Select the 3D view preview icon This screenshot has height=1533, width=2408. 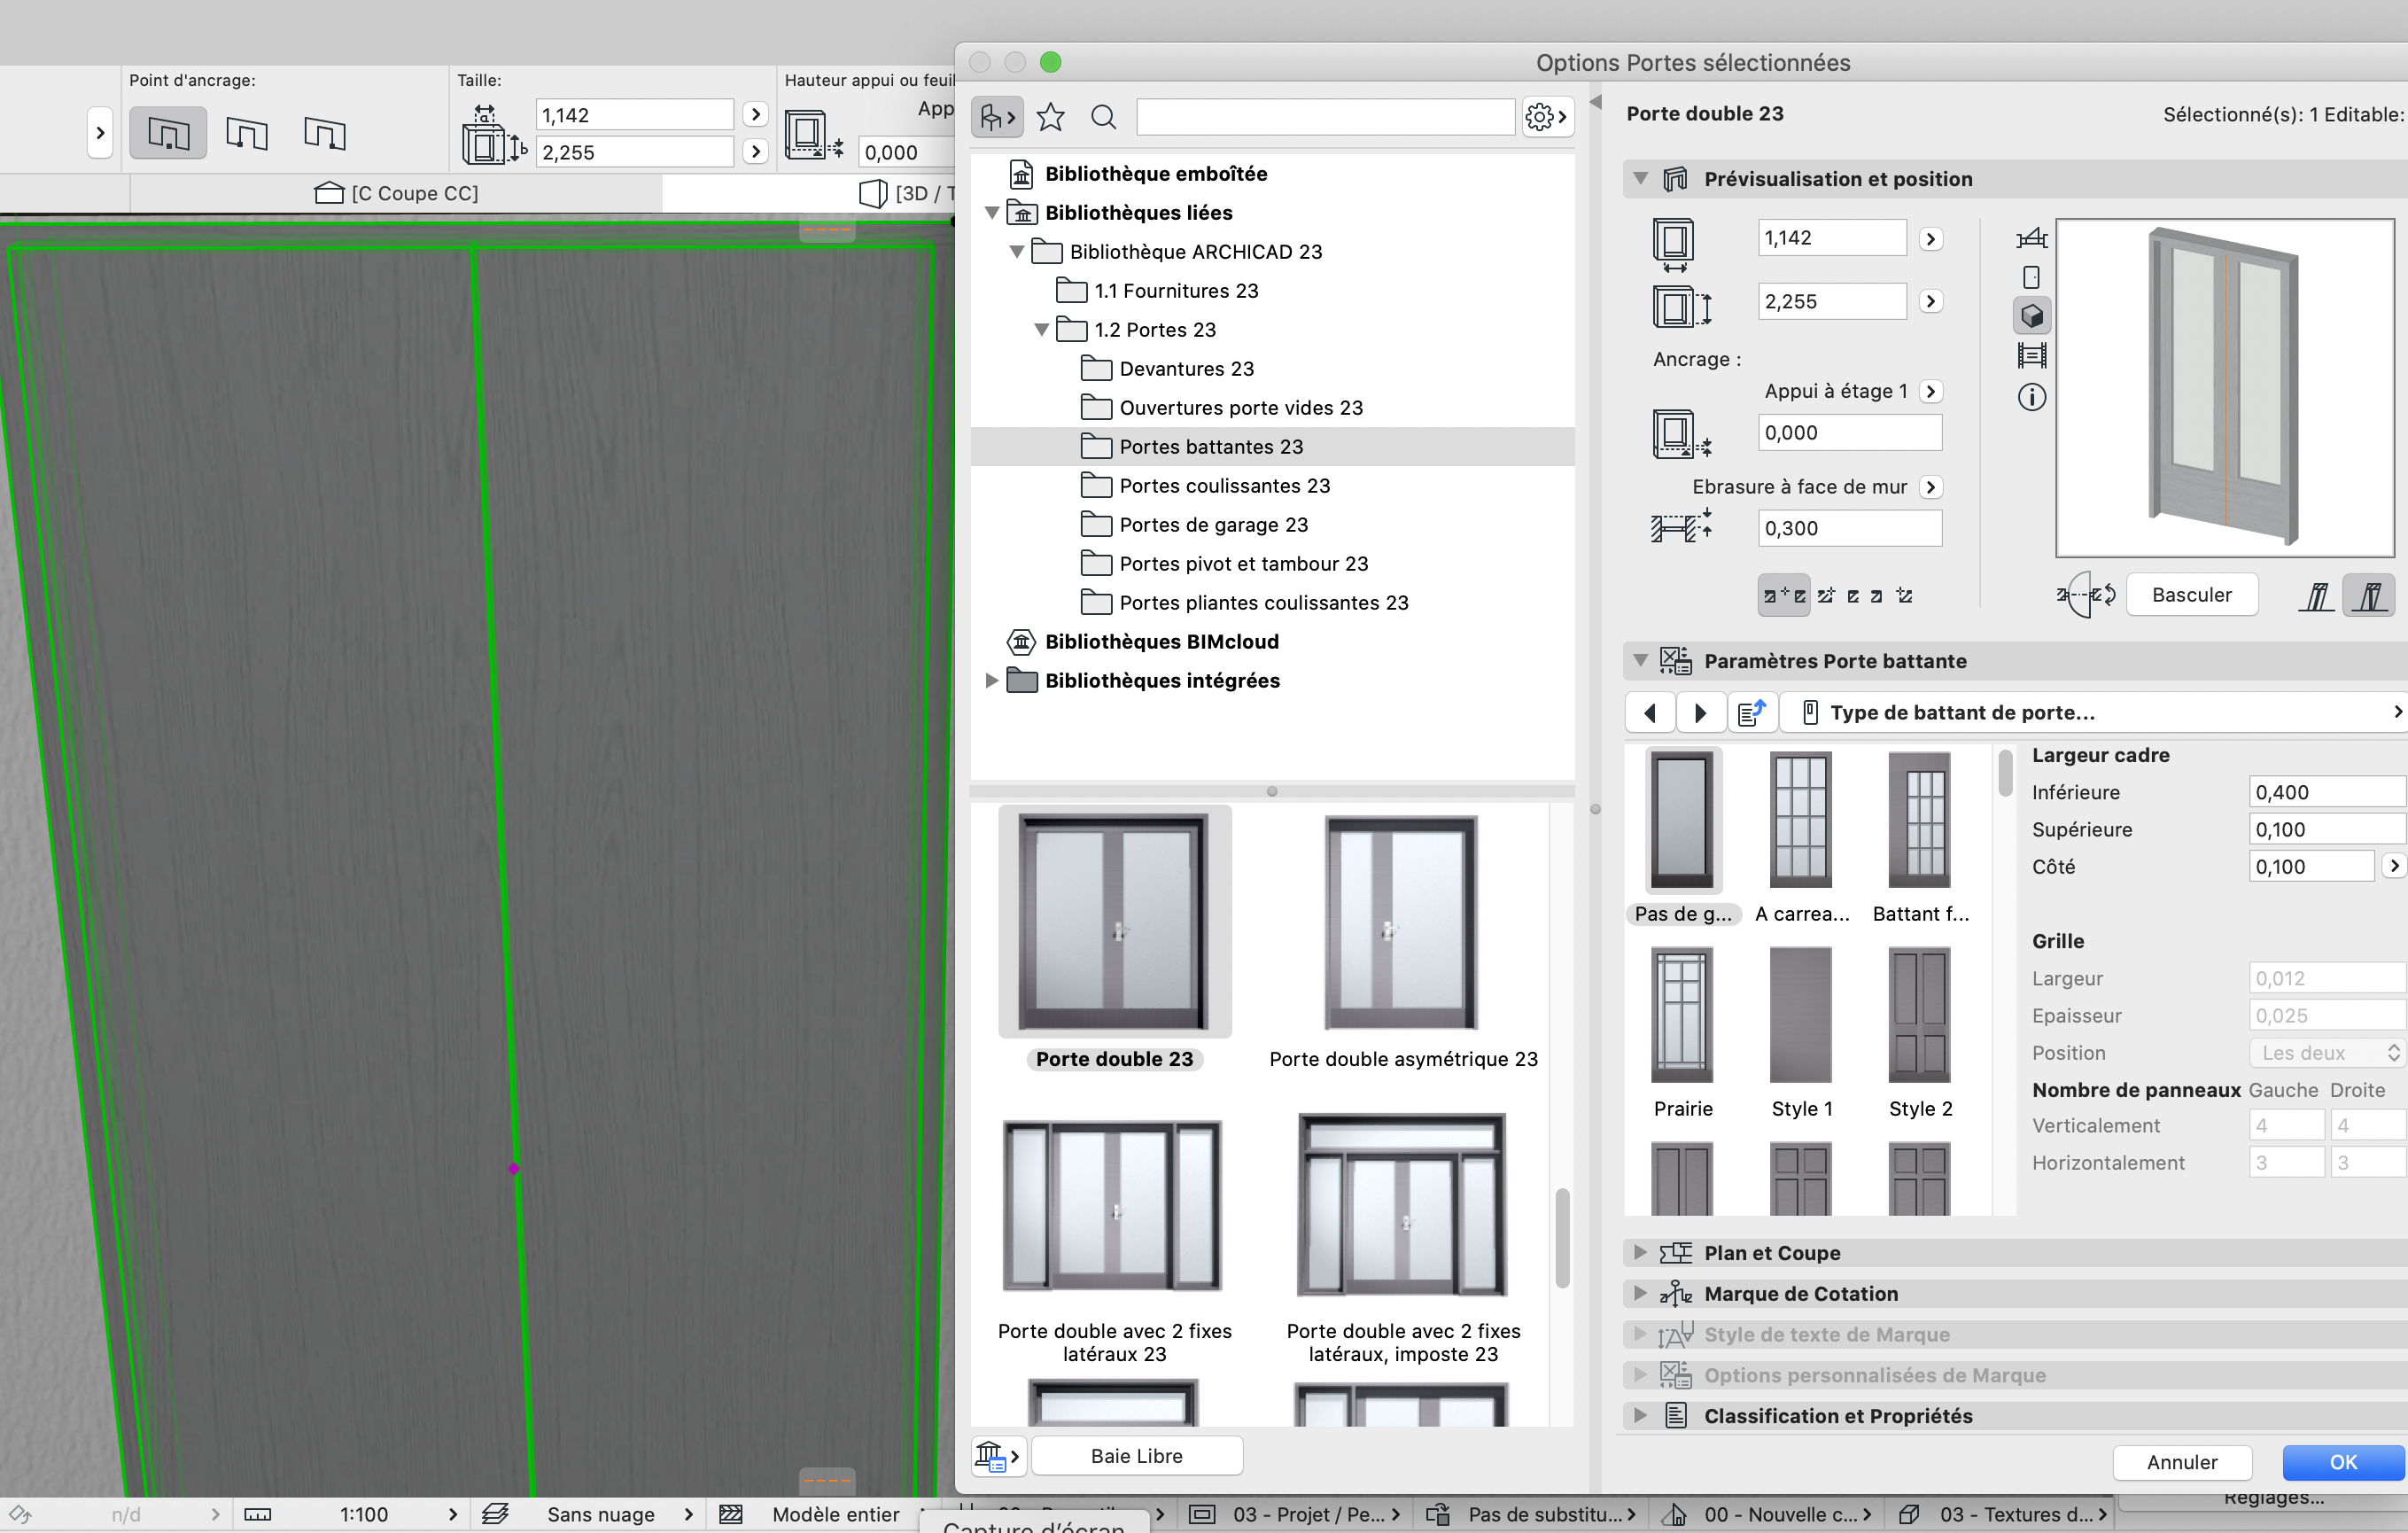point(2031,316)
